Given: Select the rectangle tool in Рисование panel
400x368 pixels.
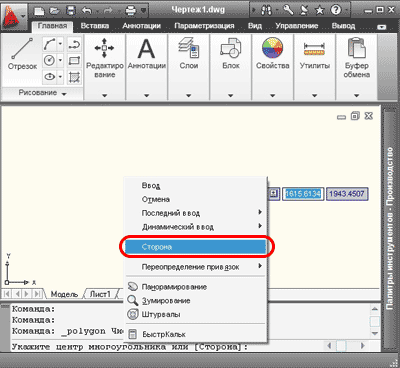Looking at the screenshot, I should coord(74,60).
